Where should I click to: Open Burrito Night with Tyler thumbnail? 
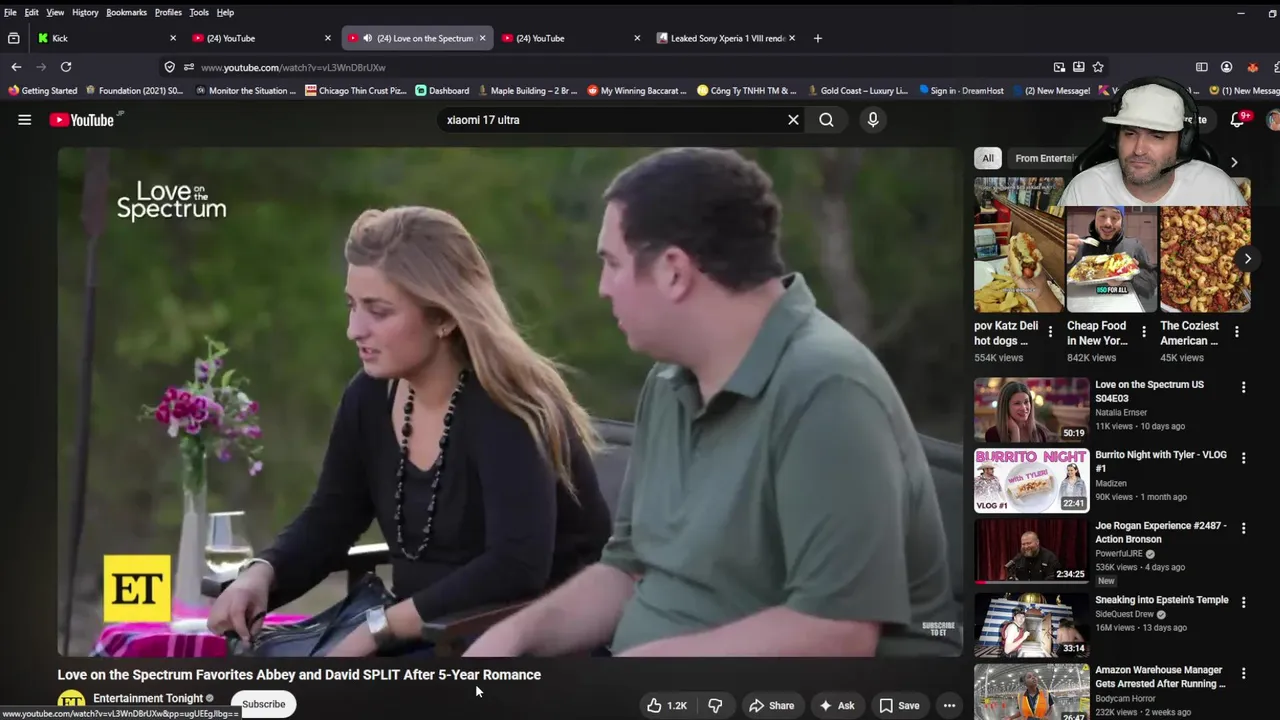pyautogui.click(x=1031, y=480)
